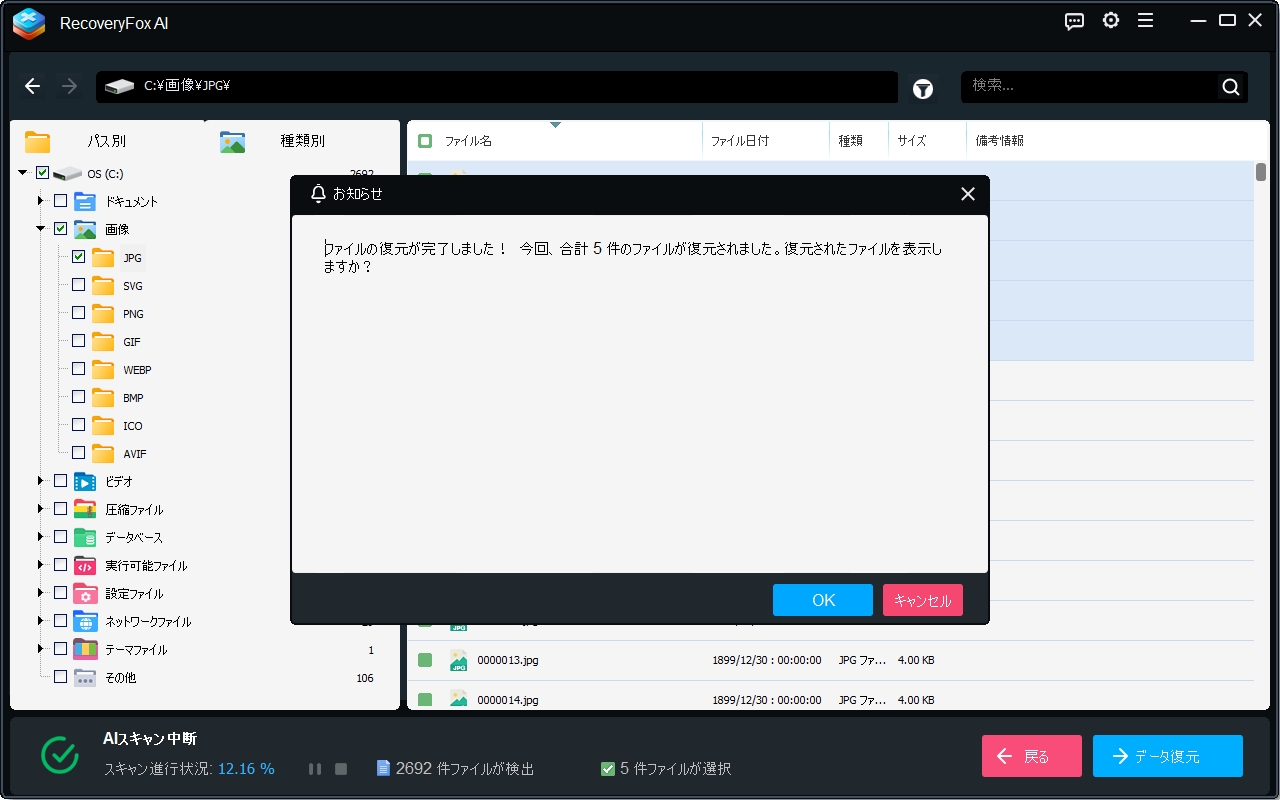Screen dimensions: 1280x800
Task: Click OK in the notification dialog
Action: point(822,600)
